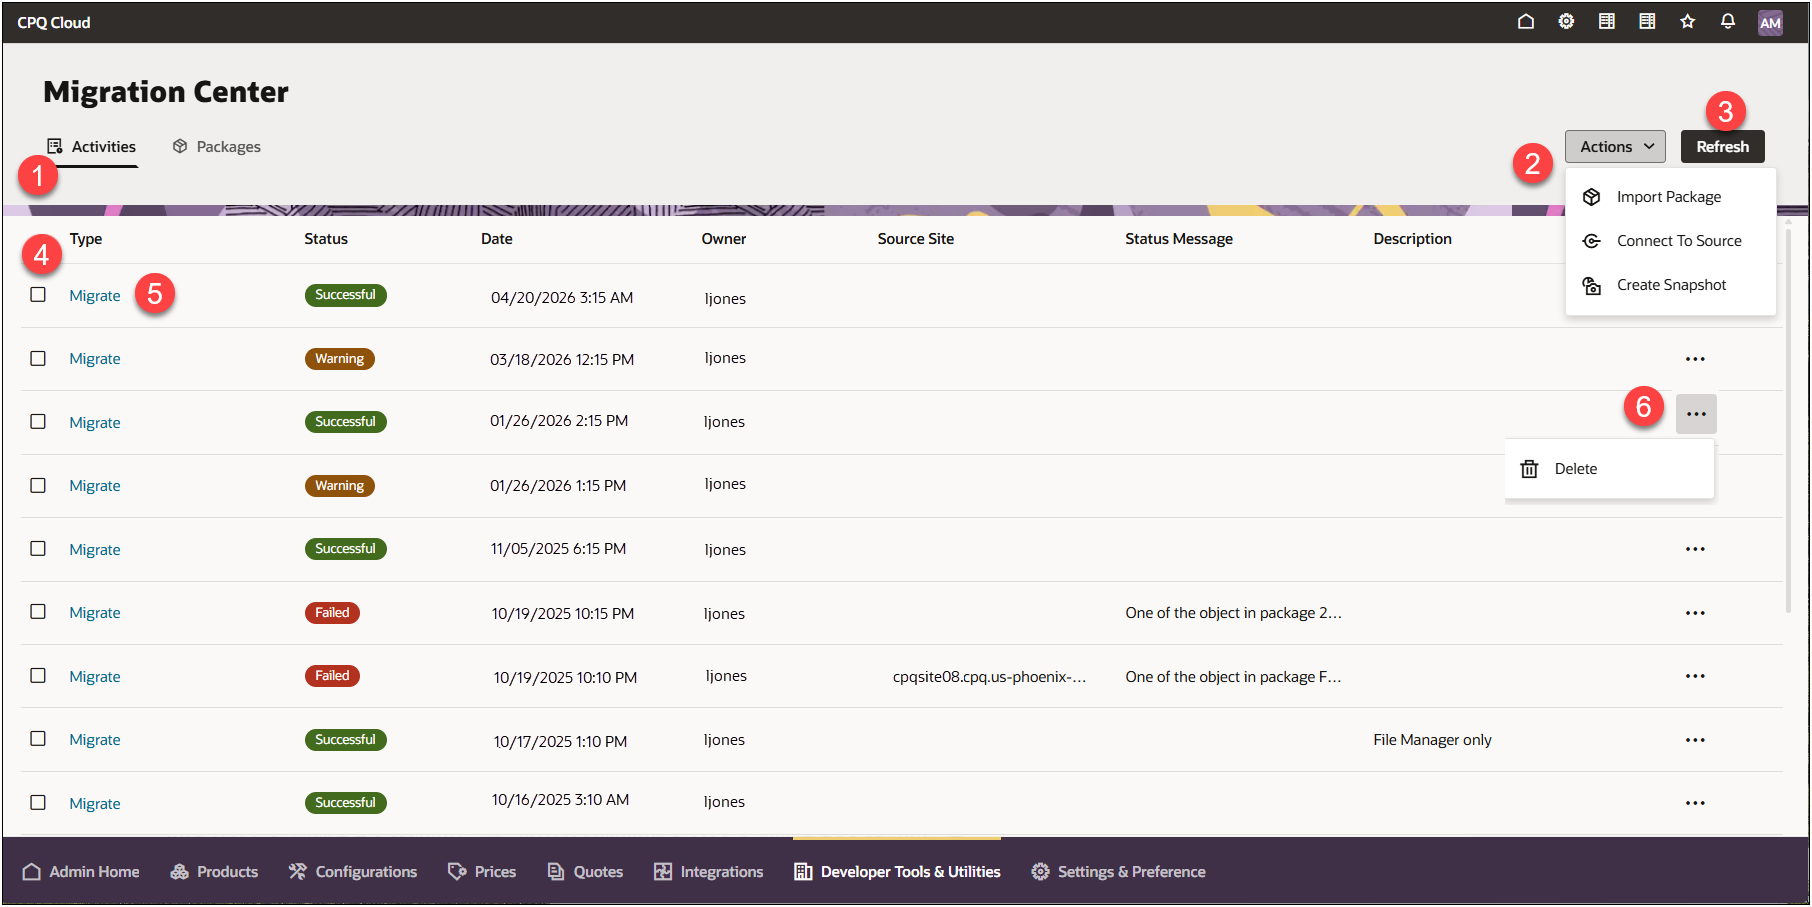Open Migrate link dated 03/18/2026
The image size is (1812, 907).
95,359
